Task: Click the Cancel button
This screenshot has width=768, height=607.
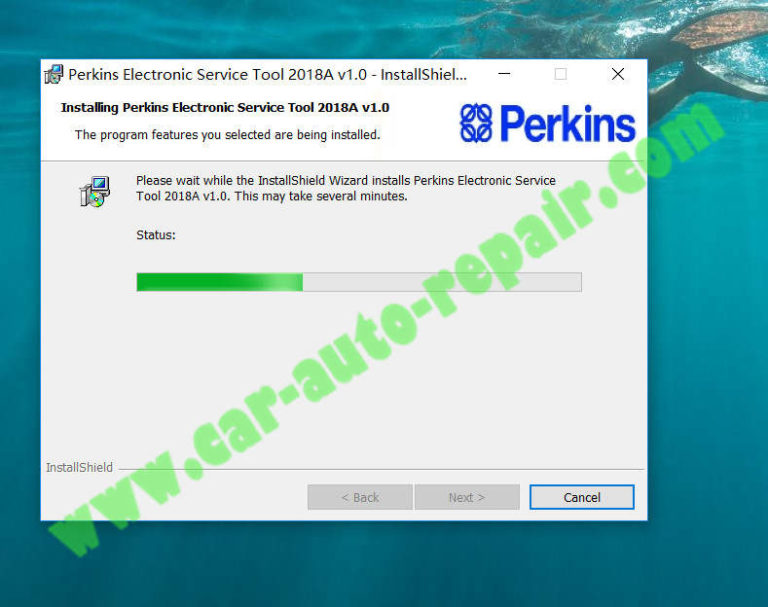Action: tap(581, 497)
